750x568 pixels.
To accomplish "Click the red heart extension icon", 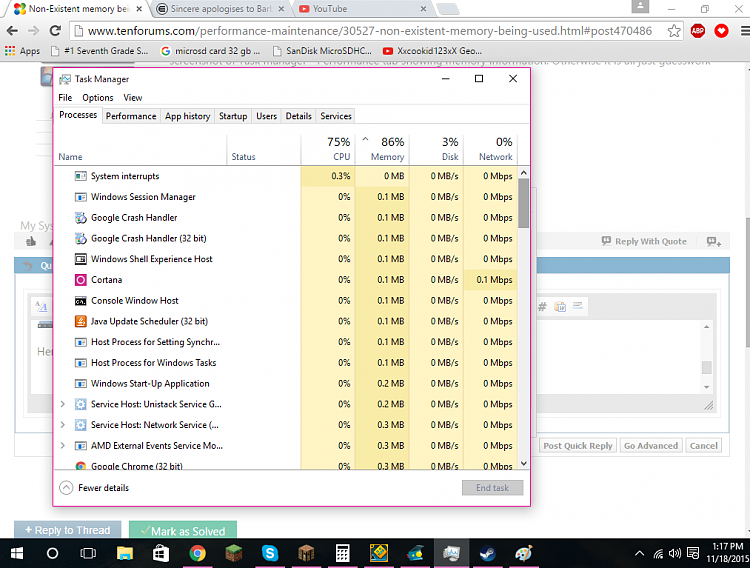I will 721,31.
